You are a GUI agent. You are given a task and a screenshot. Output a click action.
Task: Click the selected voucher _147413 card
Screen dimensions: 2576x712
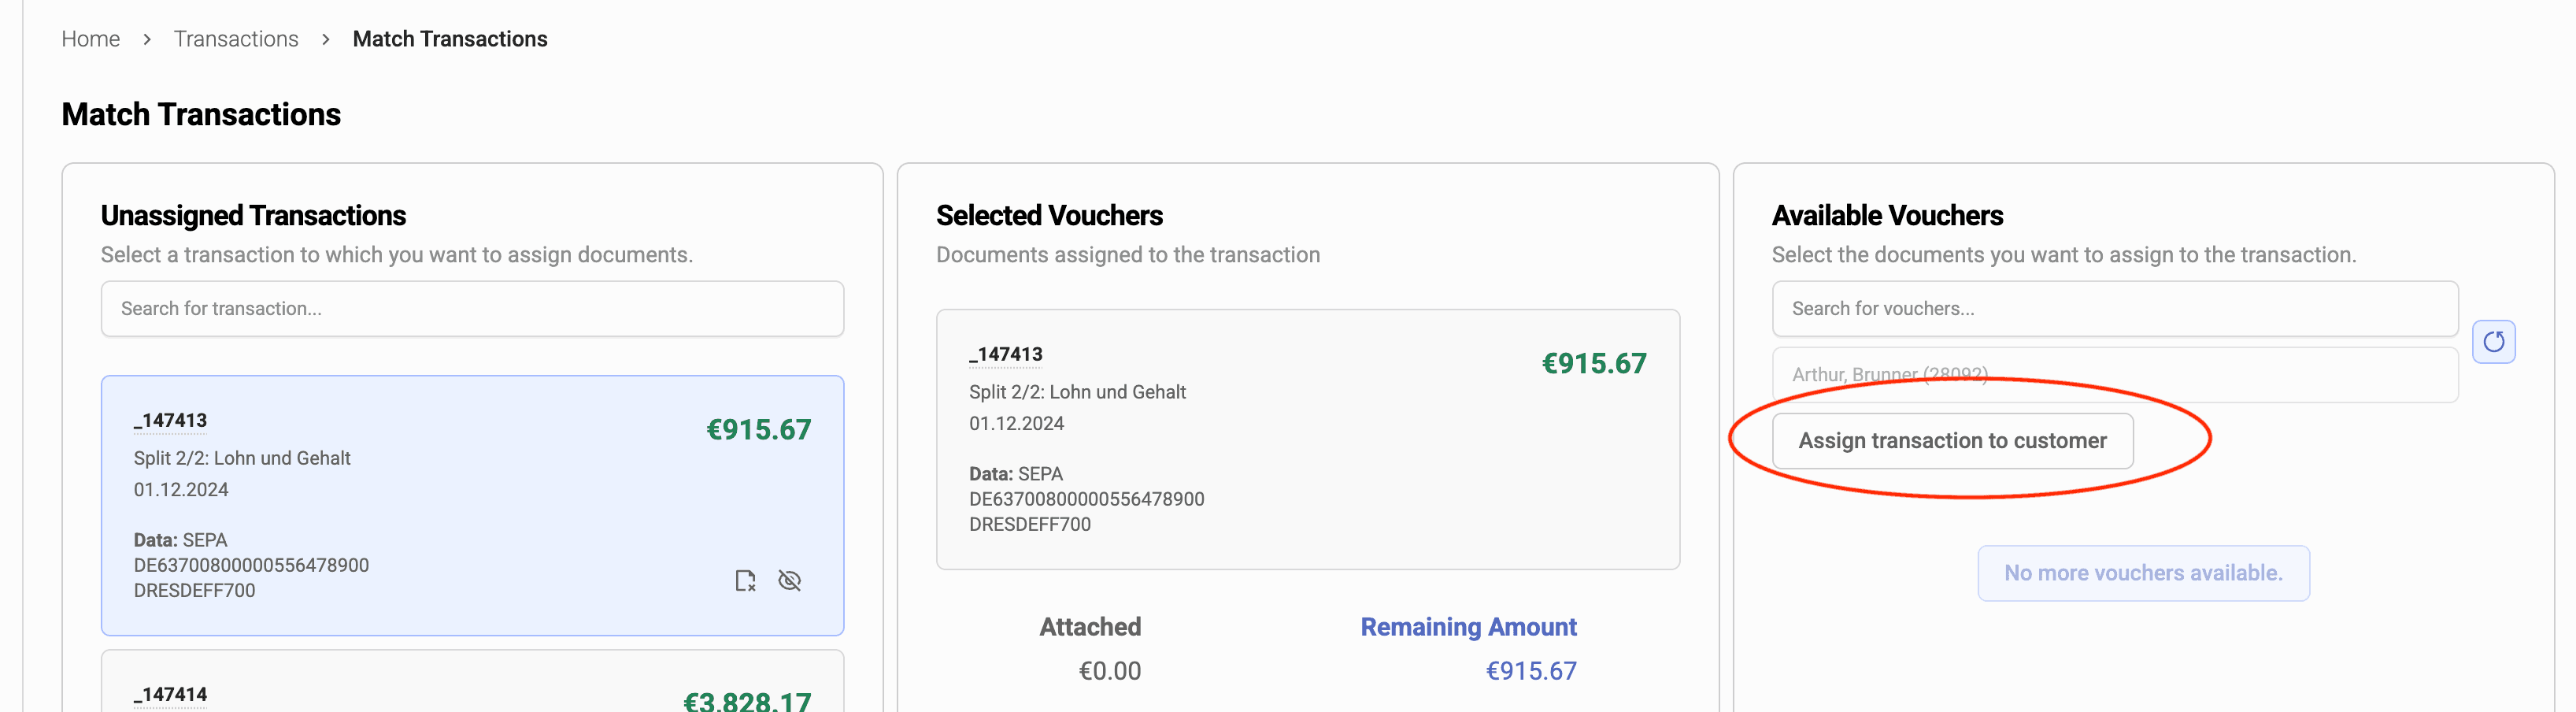click(1307, 439)
